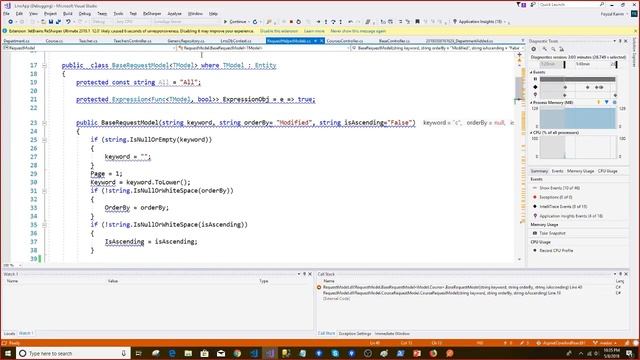Collapse the constructor block at line 23
The width and height of the screenshot is (640, 360).
click(44, 123)
